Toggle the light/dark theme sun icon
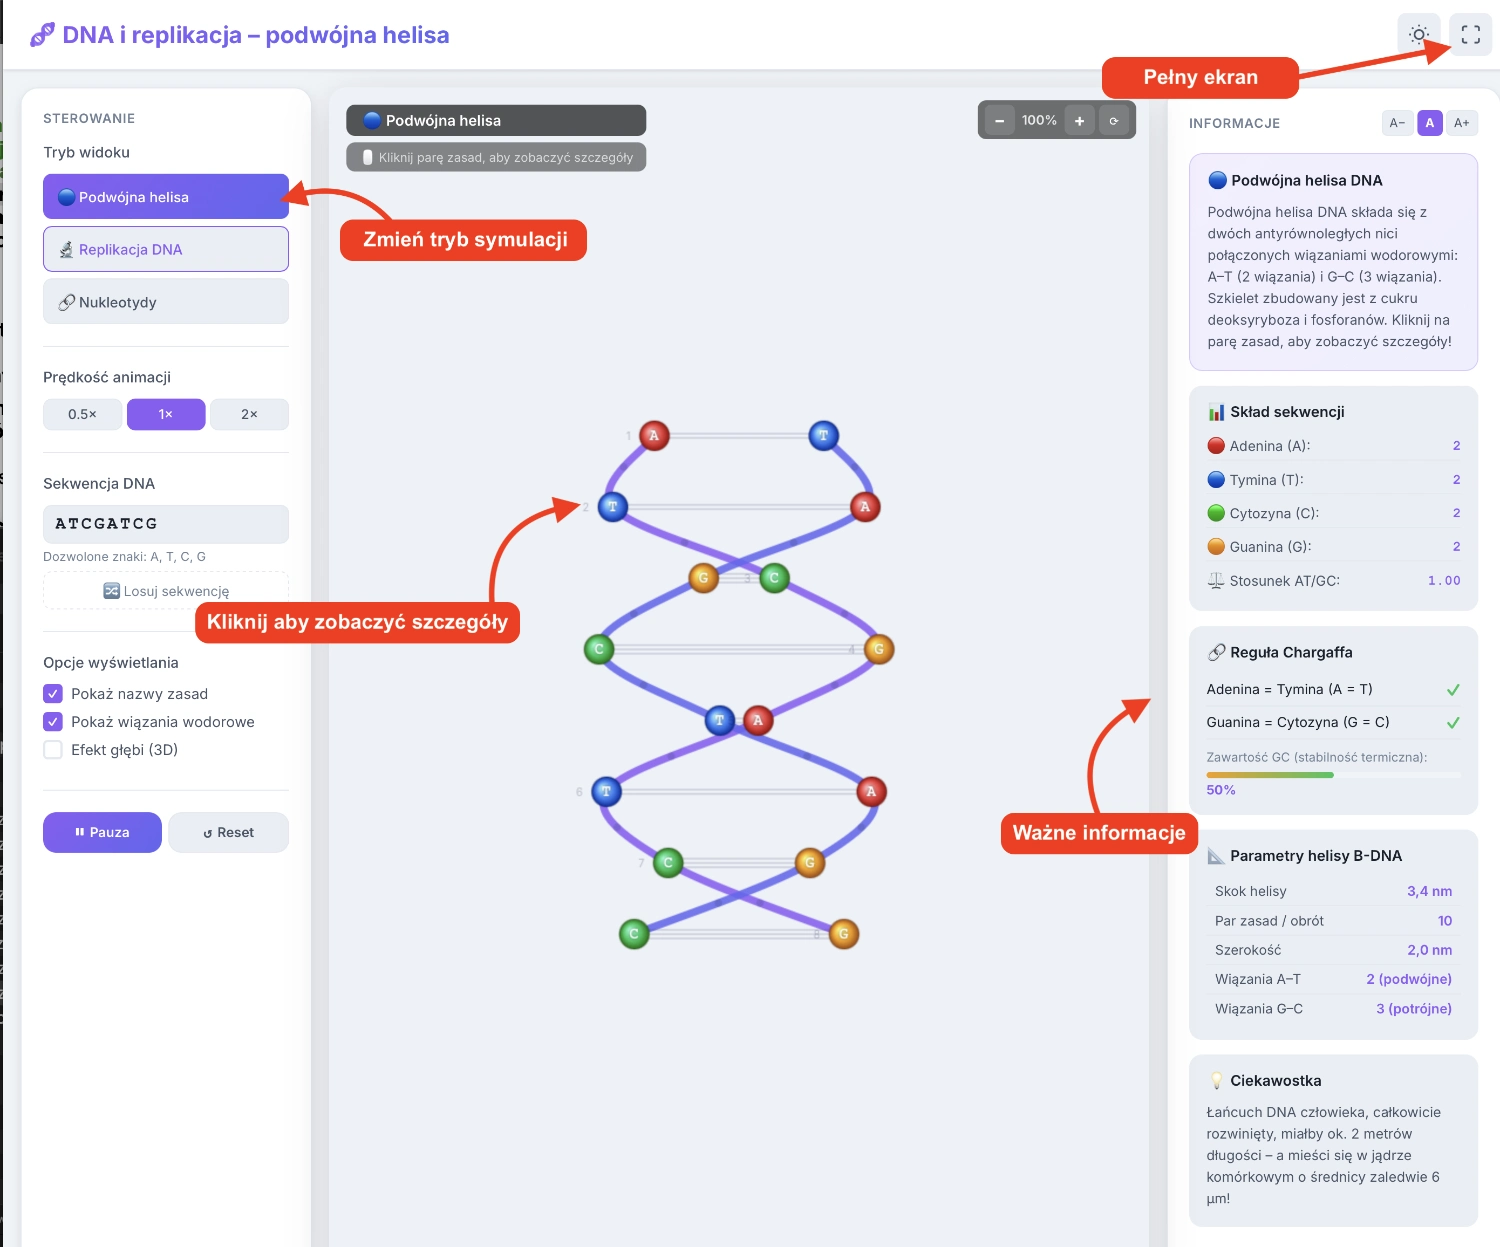1500x1247 pixels. 1418,35
